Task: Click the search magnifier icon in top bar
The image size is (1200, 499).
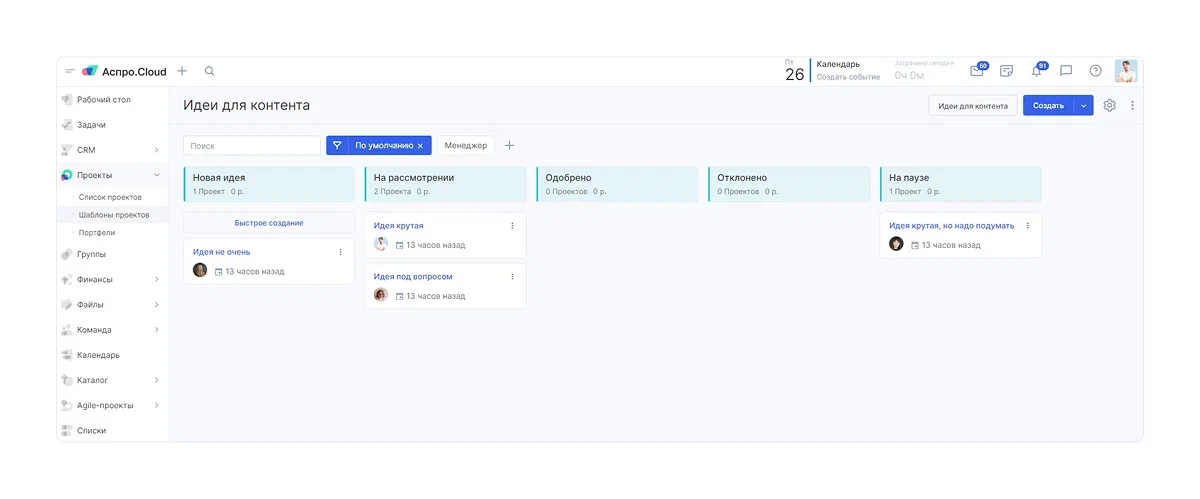Action: click(209, 71)
